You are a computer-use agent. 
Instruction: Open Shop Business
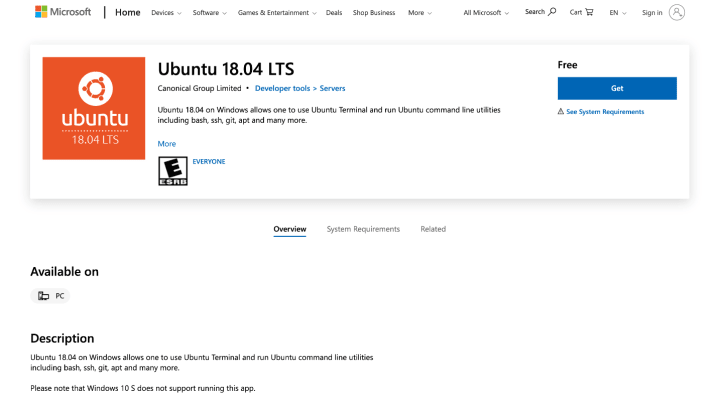click(x=374, y=13)
